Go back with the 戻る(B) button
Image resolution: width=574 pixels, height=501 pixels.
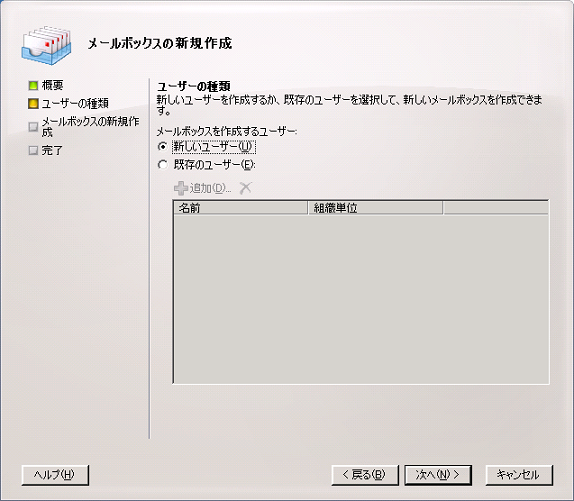coord(365,475)
